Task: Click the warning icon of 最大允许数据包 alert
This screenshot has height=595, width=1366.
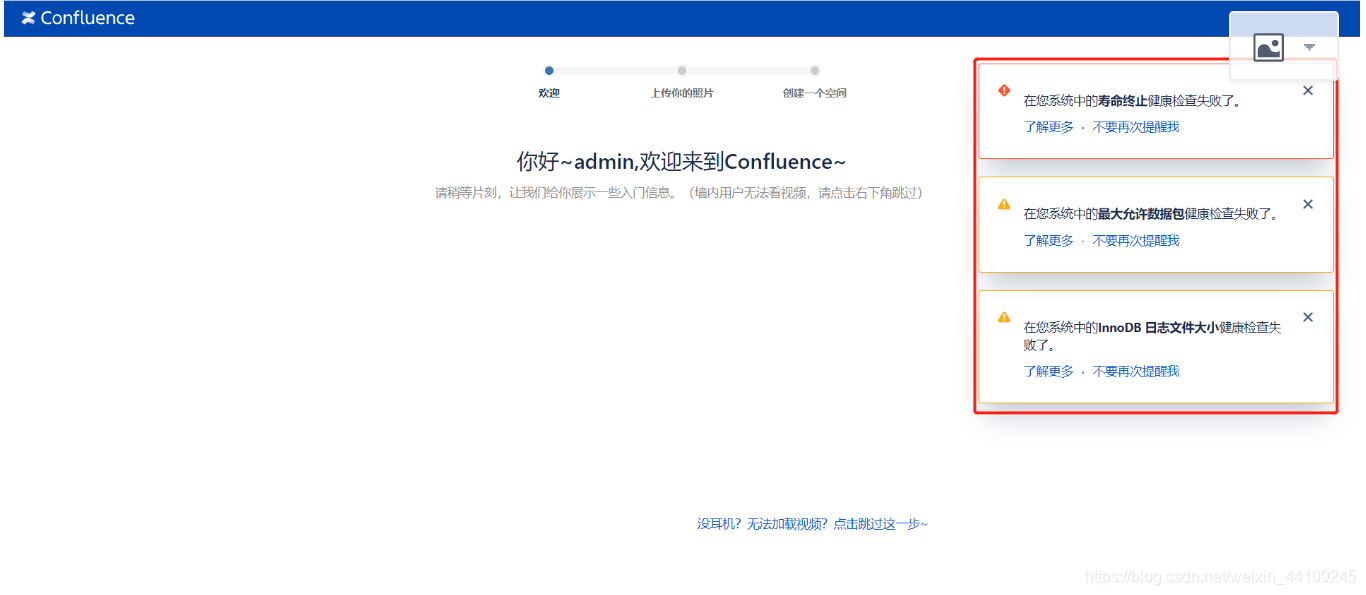Action: tap(1004, 204)
